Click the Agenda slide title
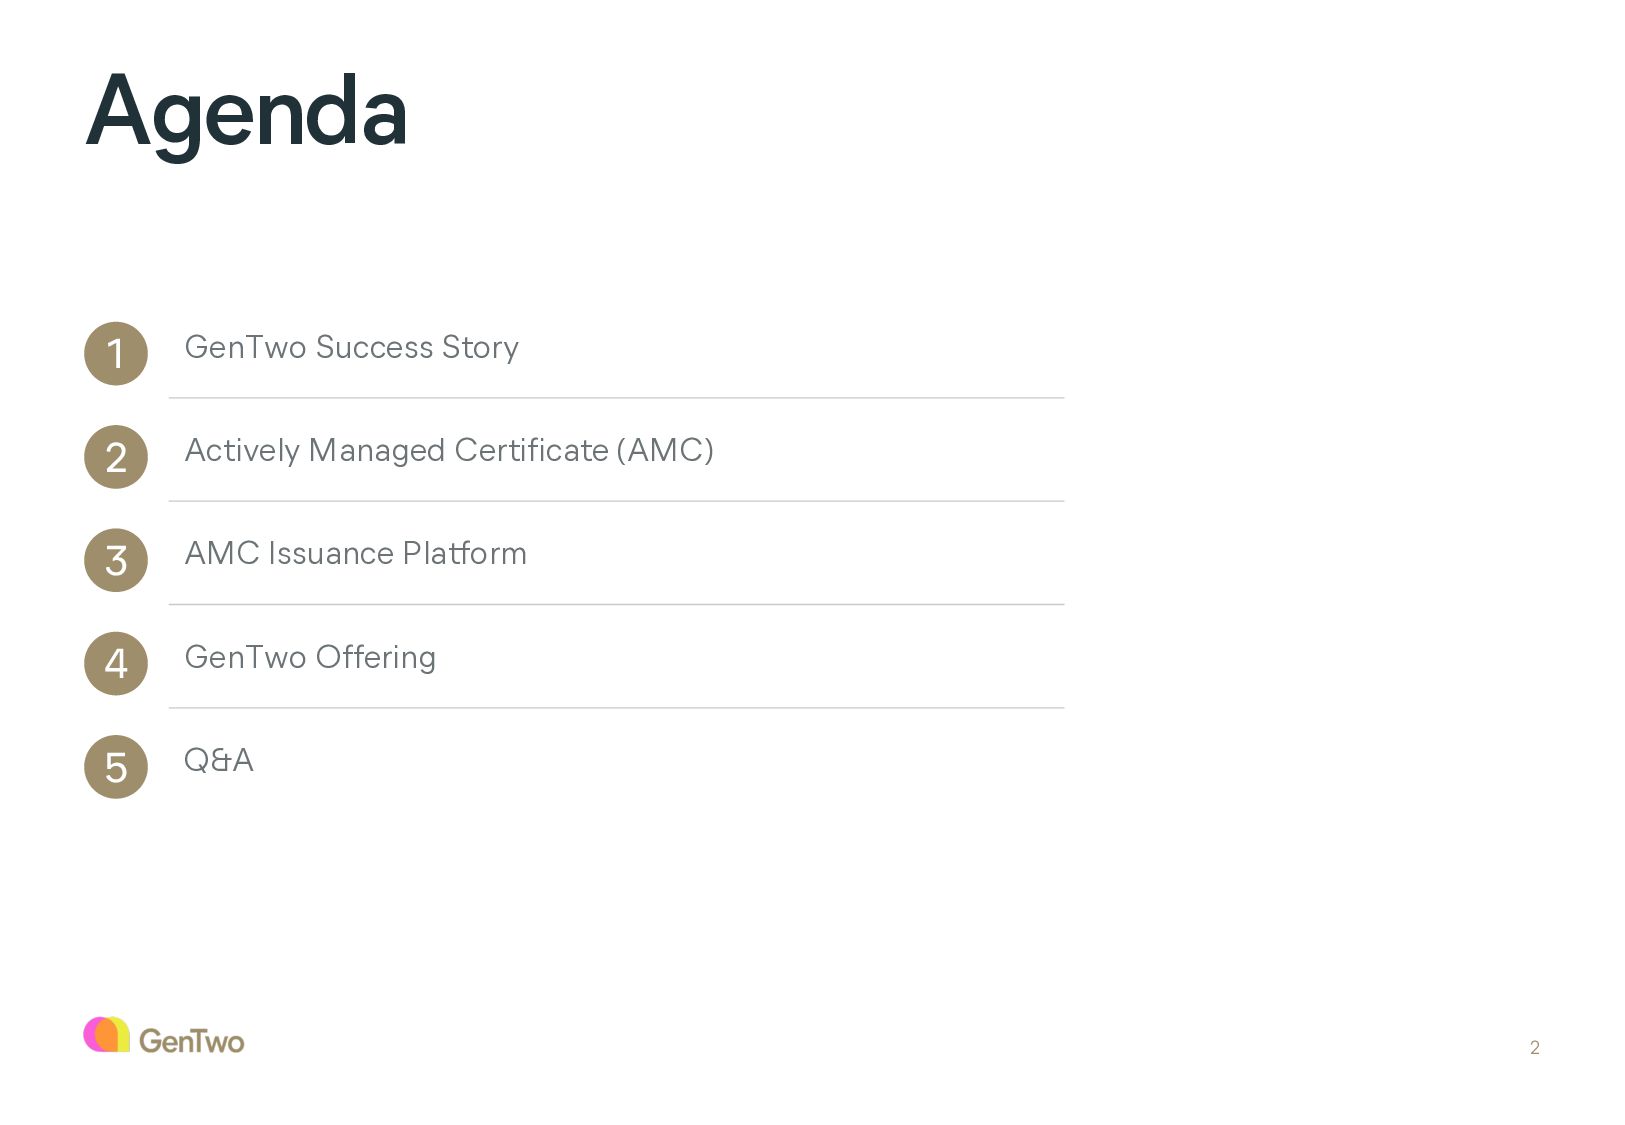Image resolution: width=1625 pixels, height=1125 pixels. 246,112
